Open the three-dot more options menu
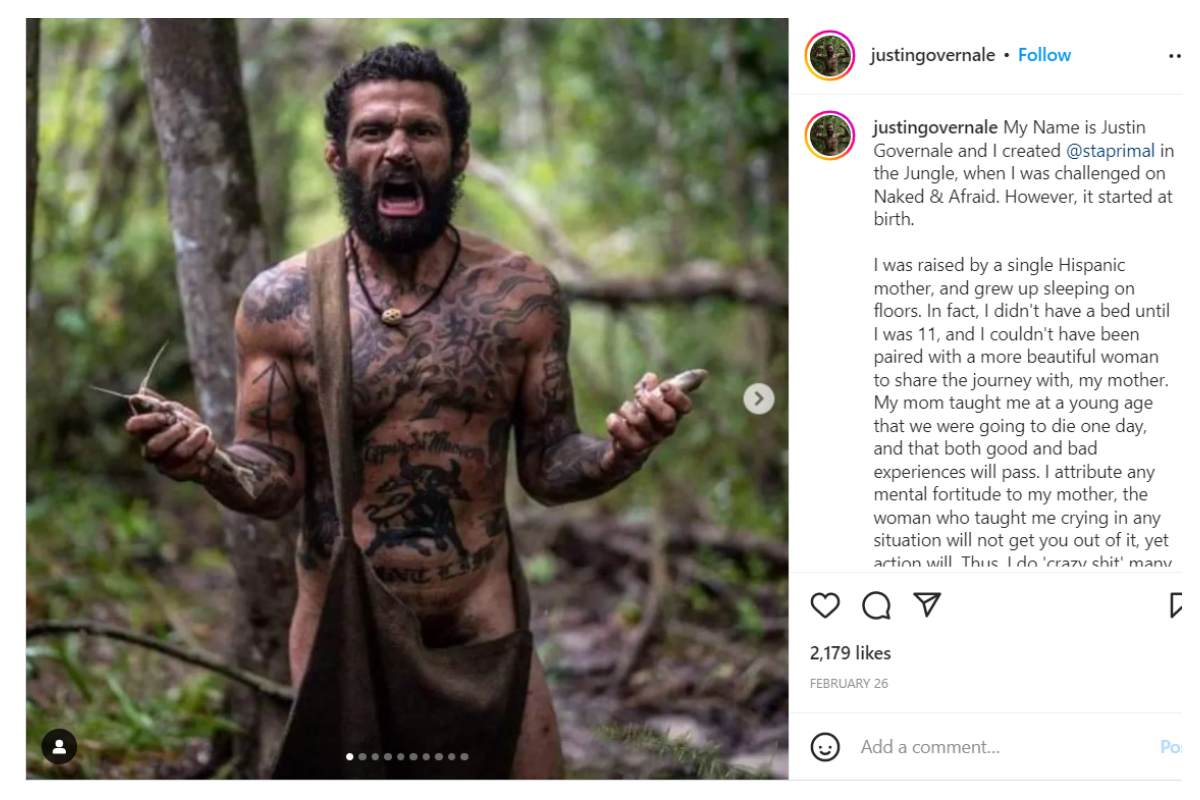This screenshot has width=1200, height=800. 1175,56
